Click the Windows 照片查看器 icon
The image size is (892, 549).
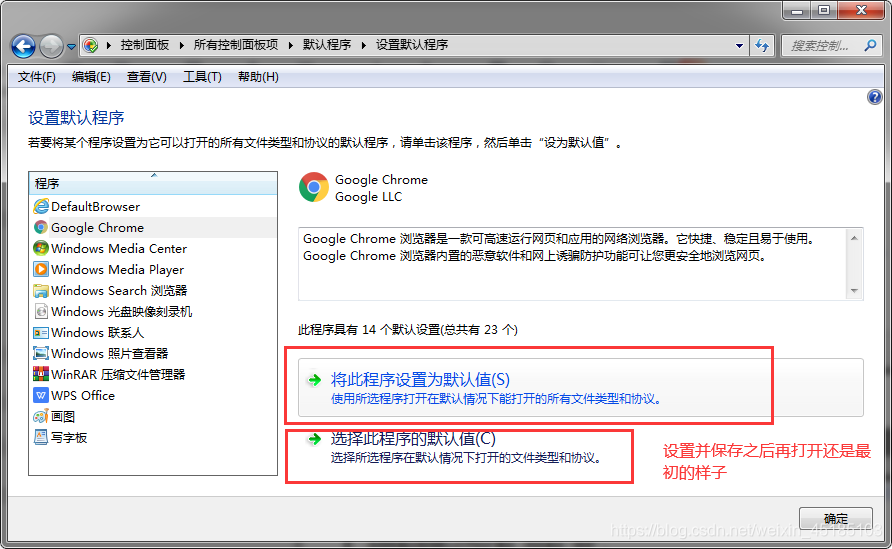click(41, 353)
